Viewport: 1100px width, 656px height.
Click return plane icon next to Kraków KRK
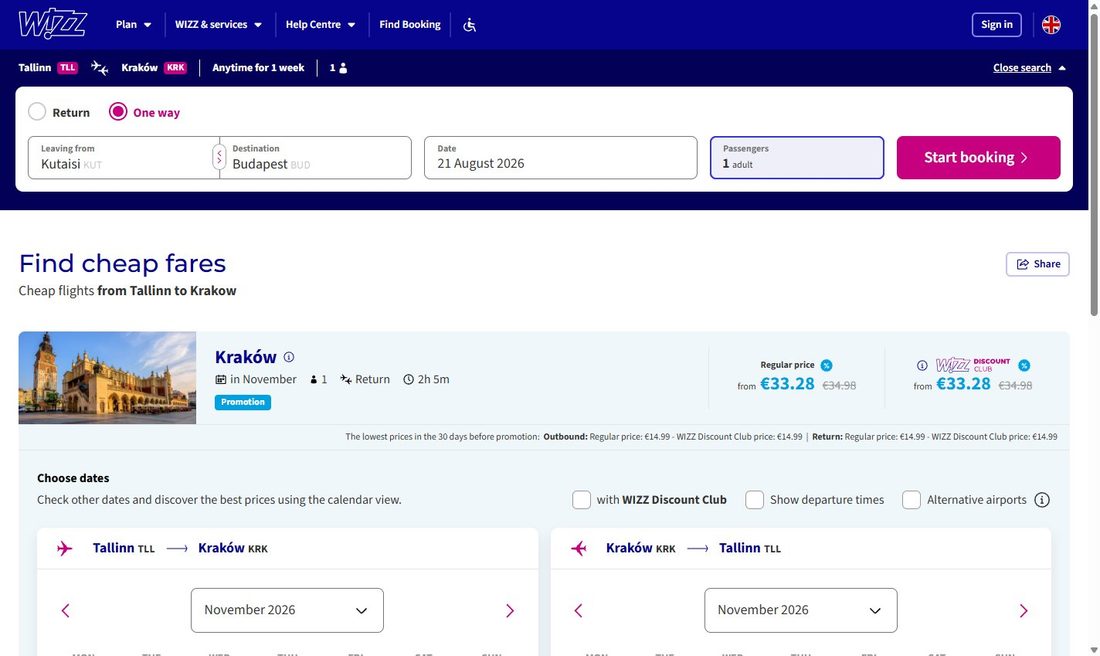click(579, 548)
